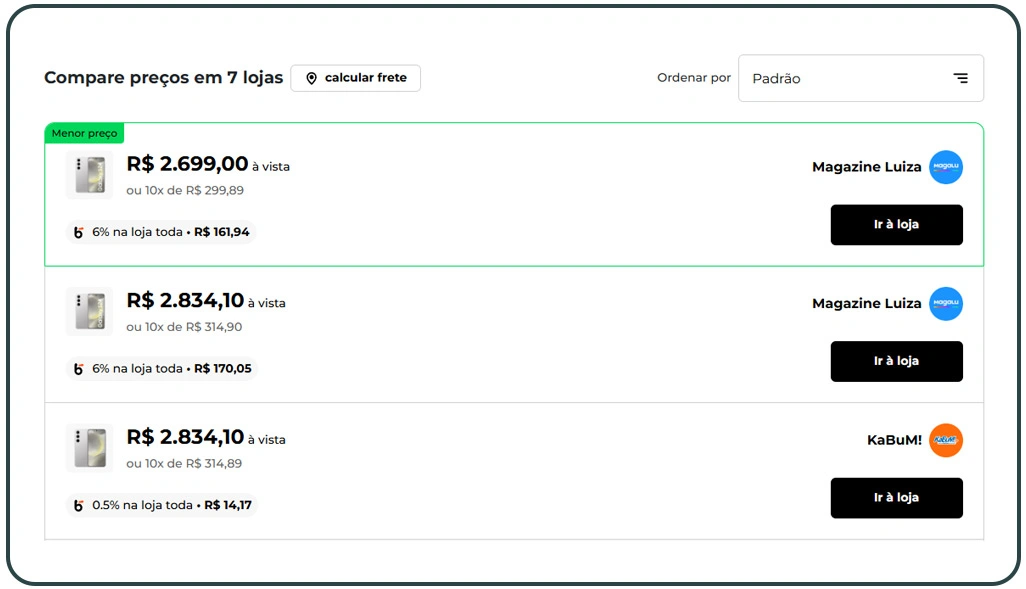The image size is (1026, 589).
Task: Click Ir à loja on the KaBuM! offer
Action: (x=896, y=498)
